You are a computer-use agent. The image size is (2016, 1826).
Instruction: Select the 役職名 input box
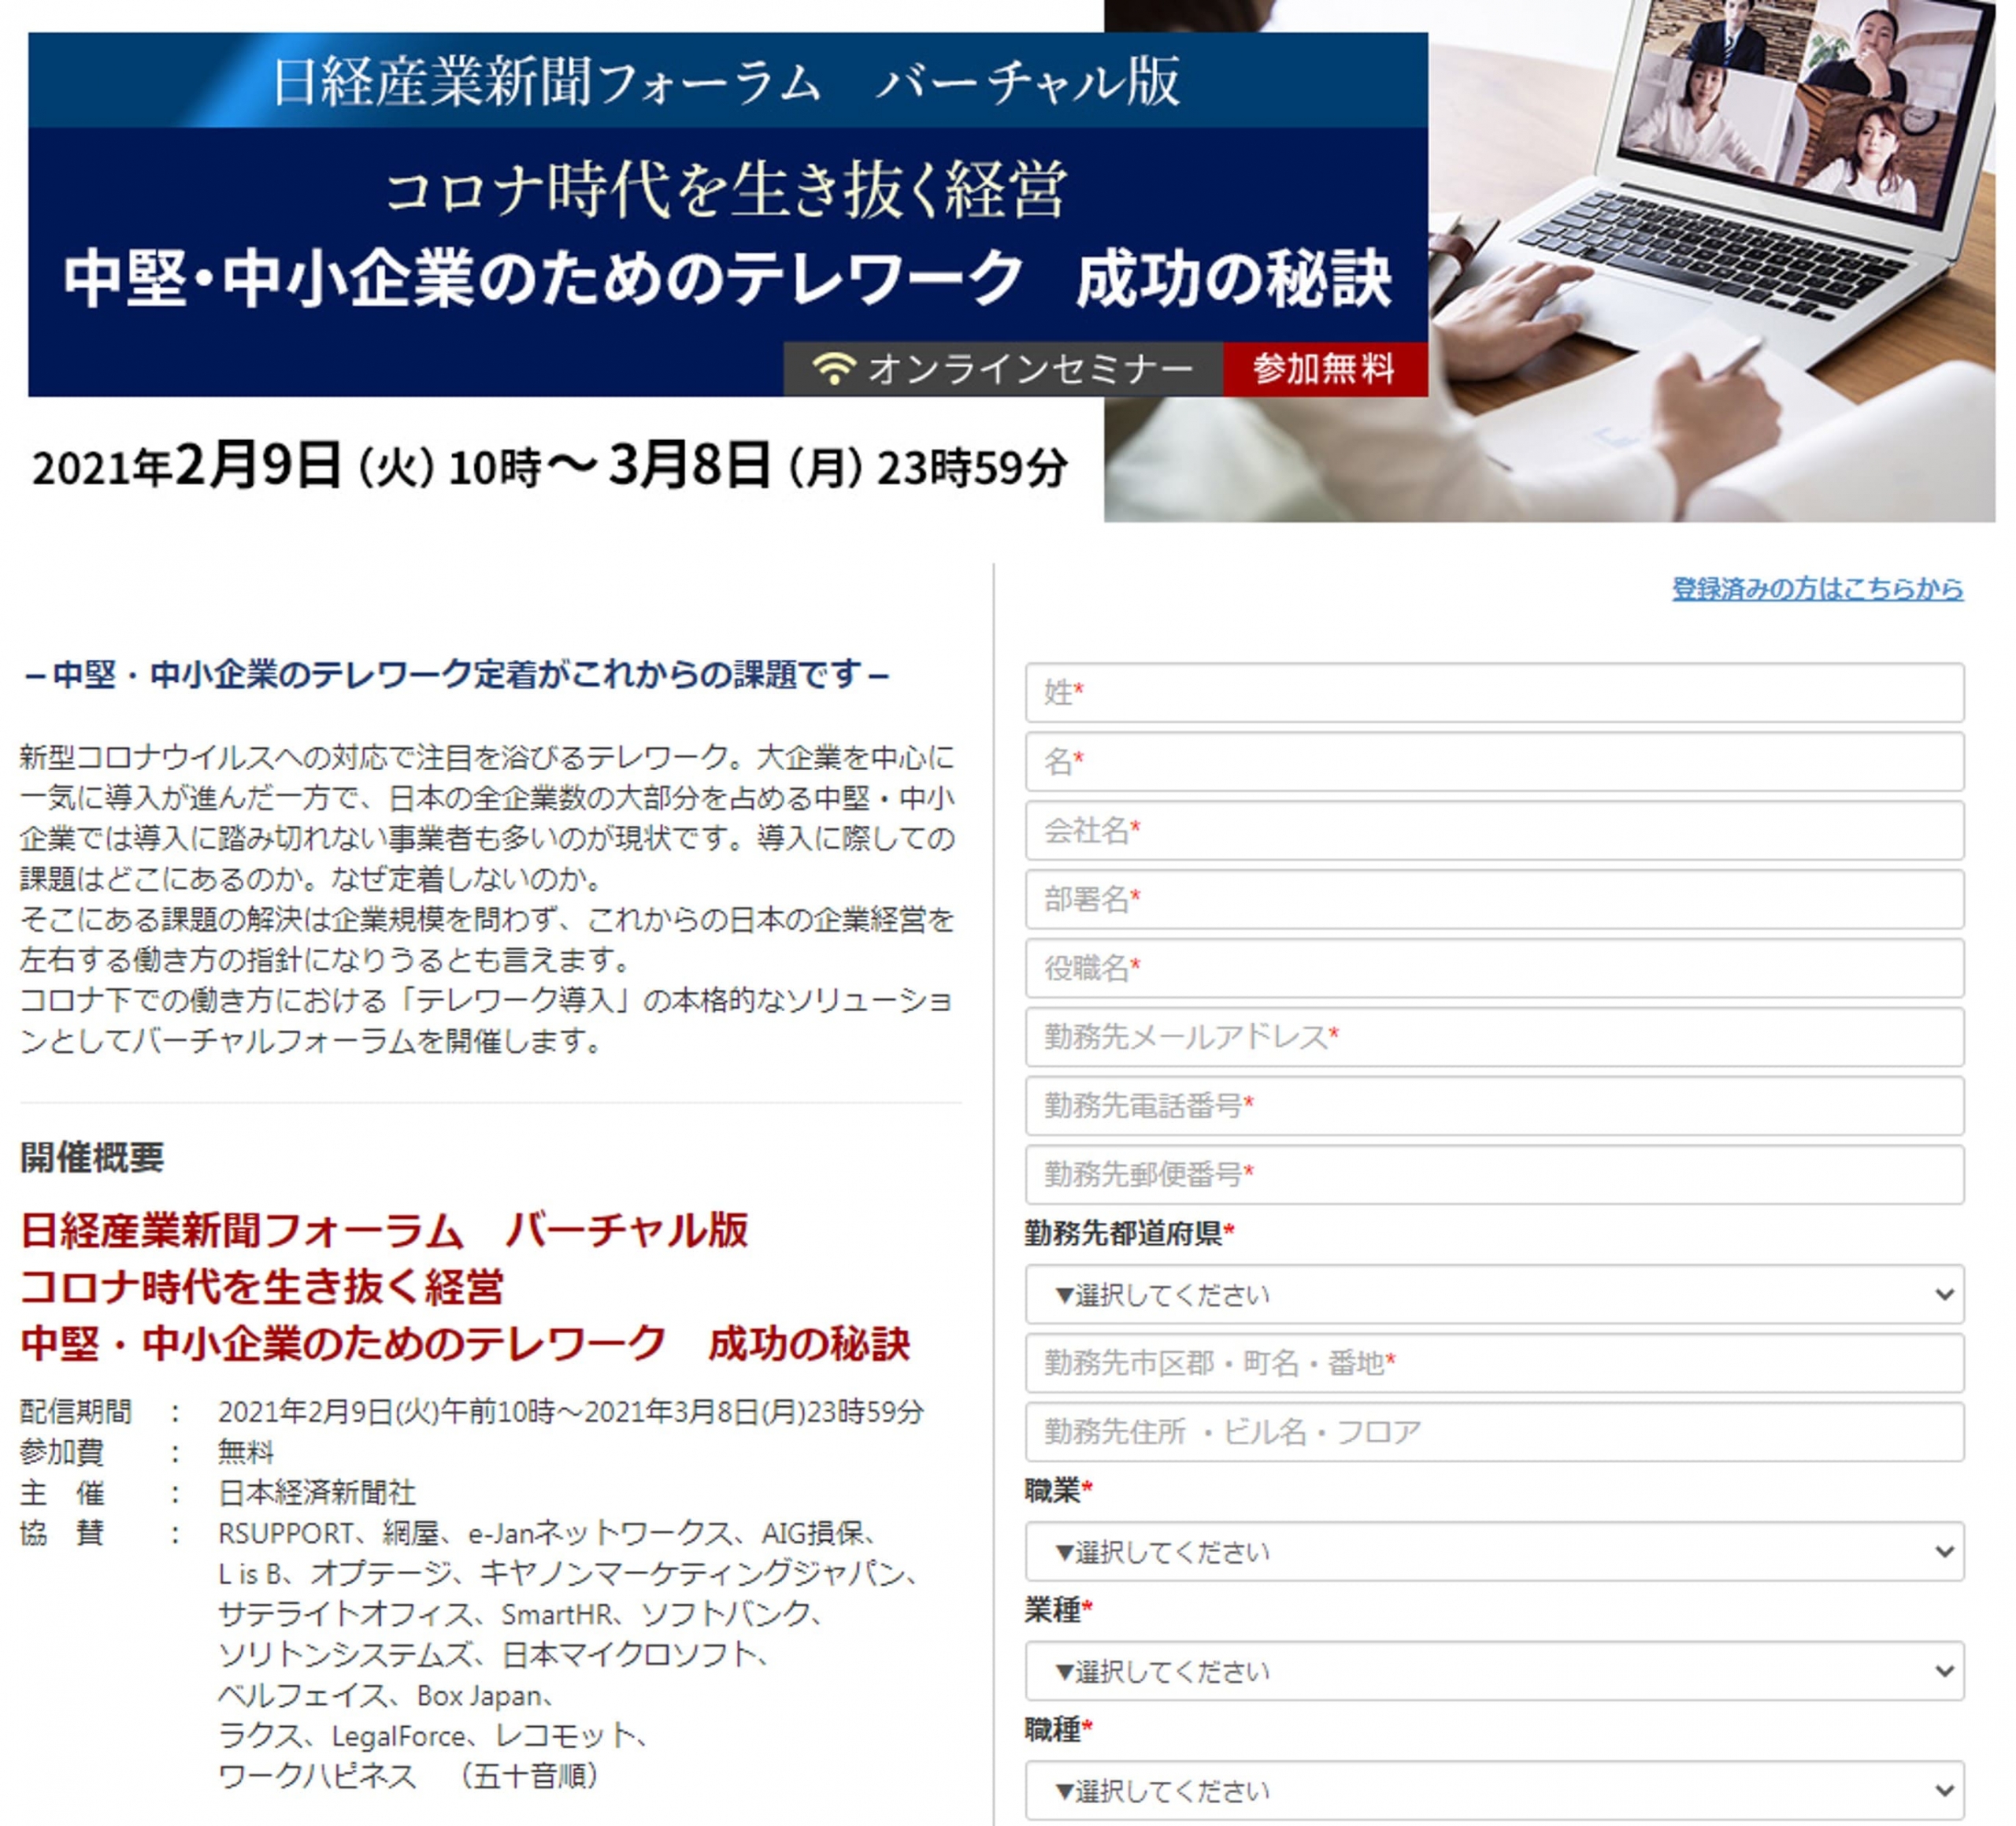1494,968
